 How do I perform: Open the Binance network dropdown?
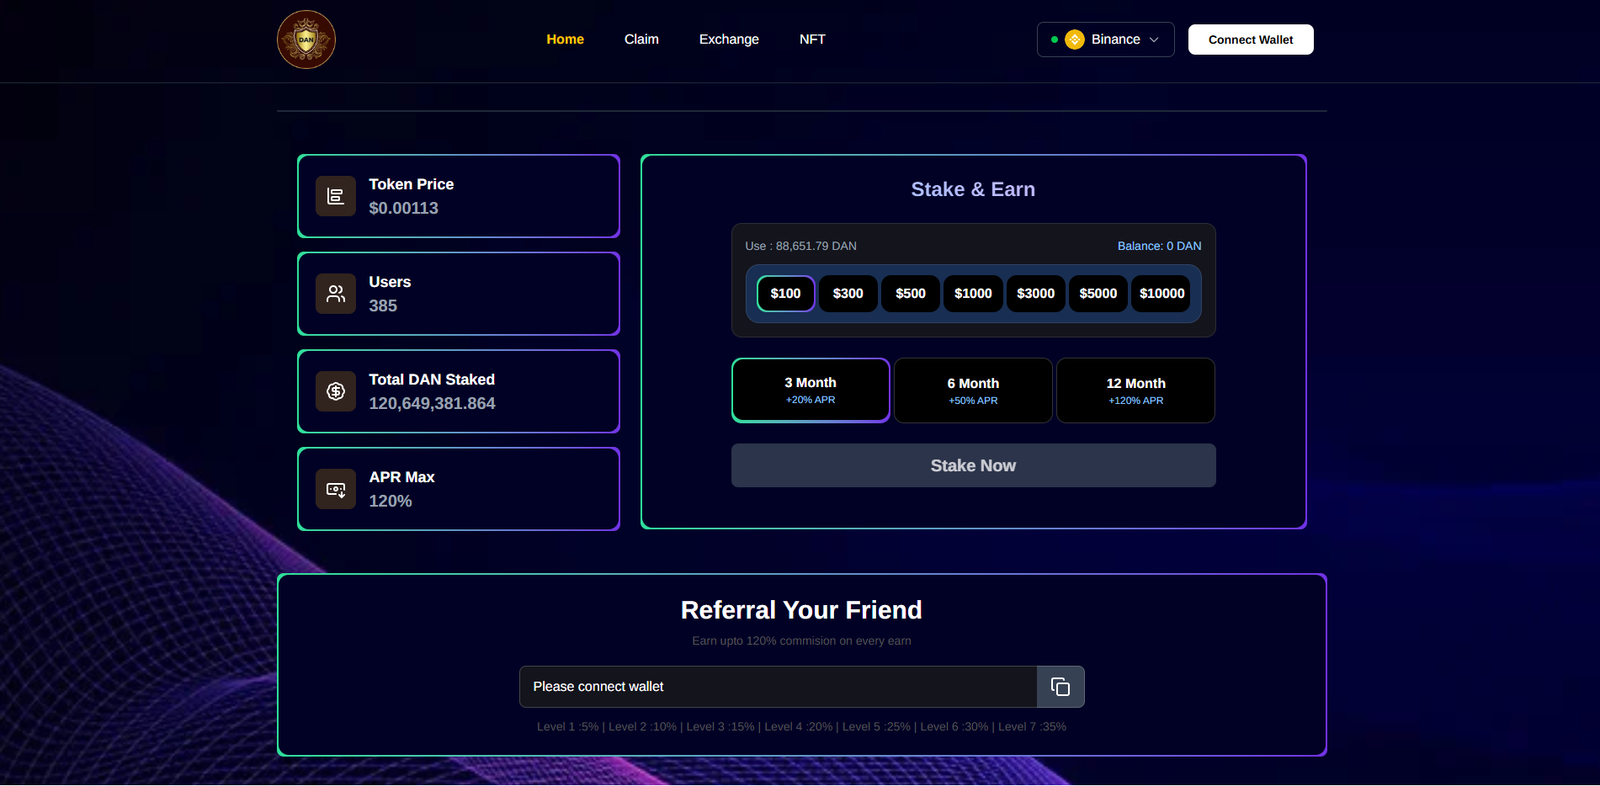pyautogui.click(x=1106, y=39)
